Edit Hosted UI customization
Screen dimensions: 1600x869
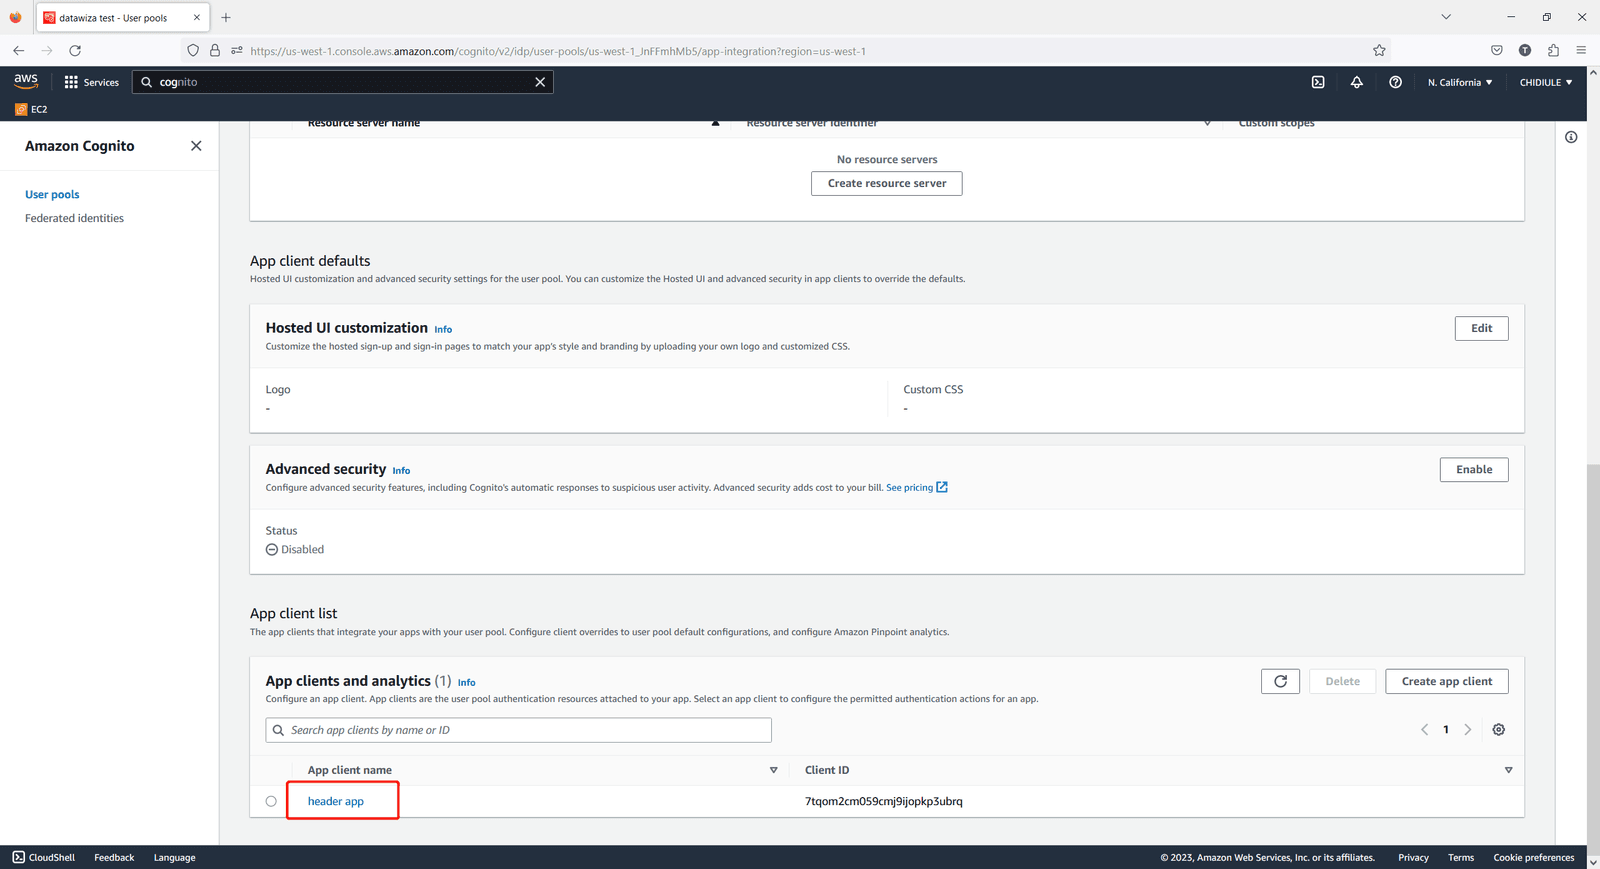tap(1481, 328)
